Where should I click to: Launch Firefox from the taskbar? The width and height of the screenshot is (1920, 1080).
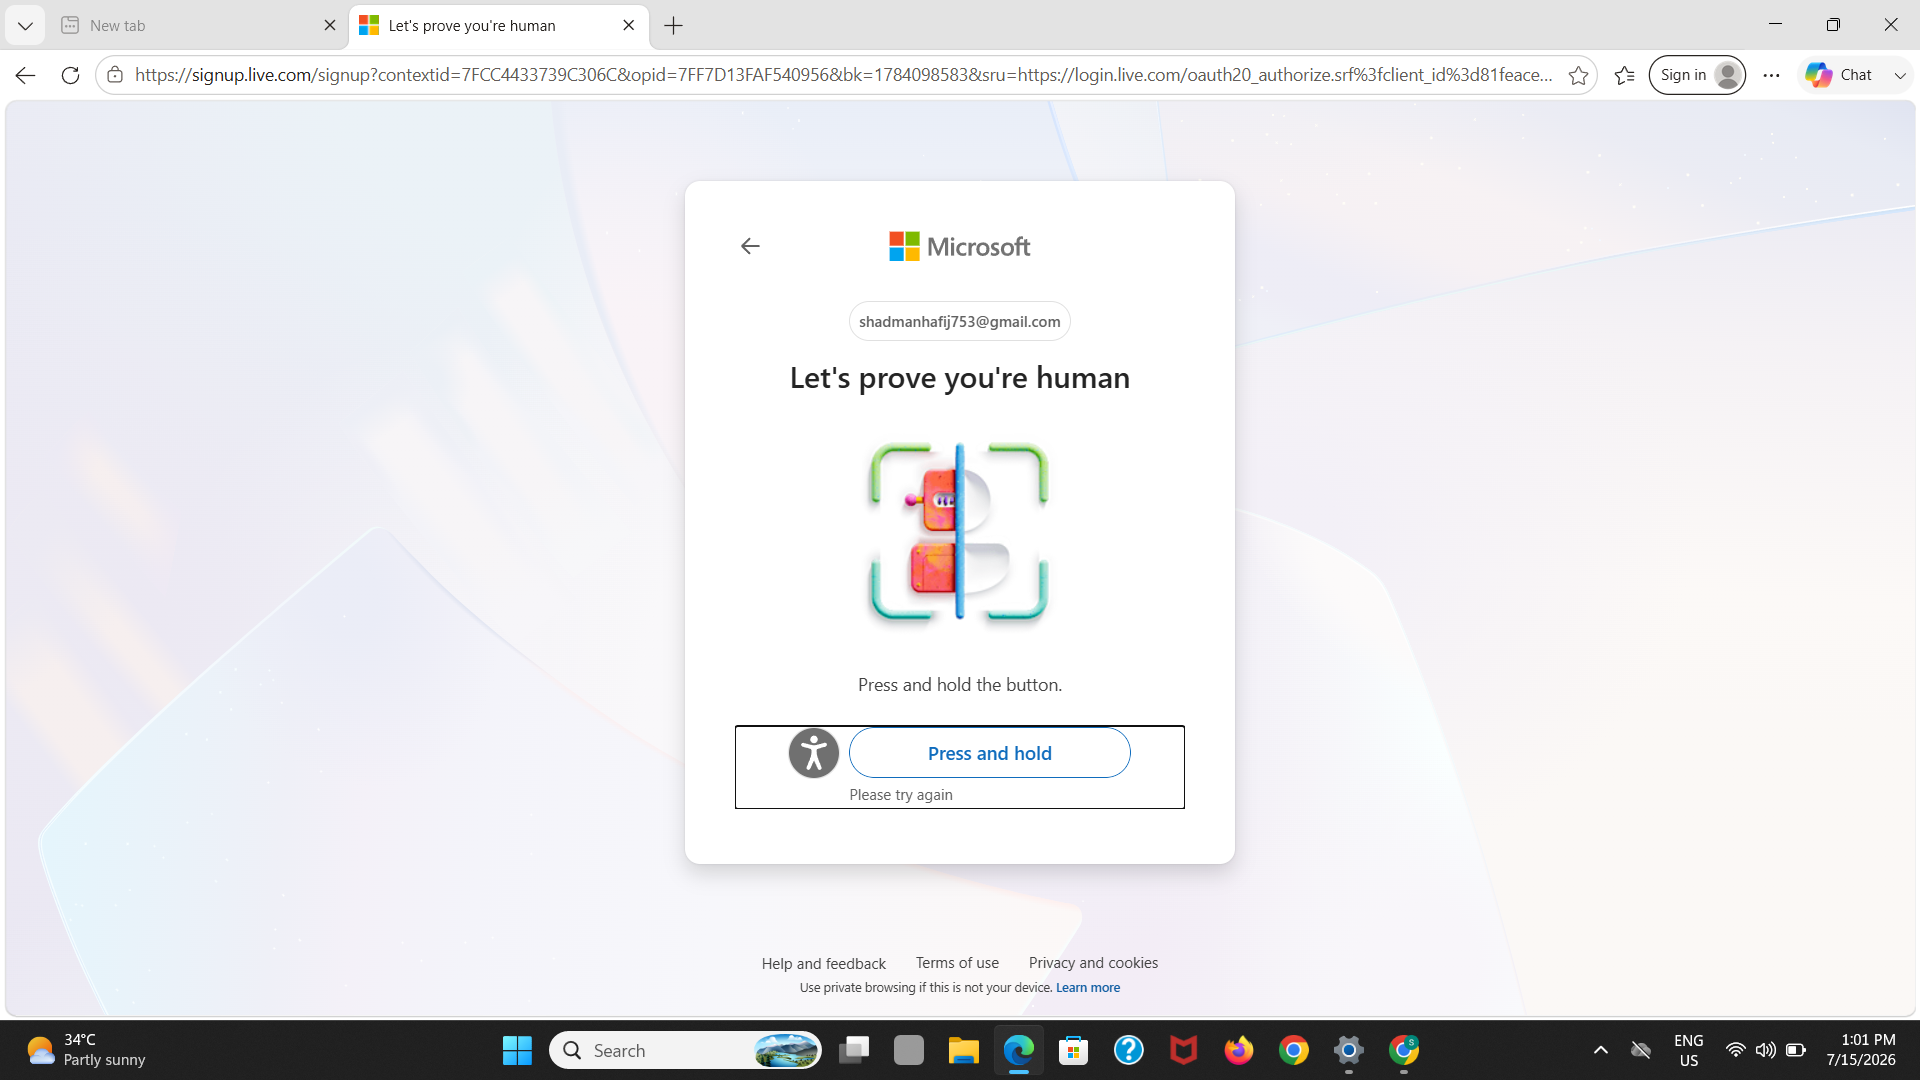[1239, 1050]
